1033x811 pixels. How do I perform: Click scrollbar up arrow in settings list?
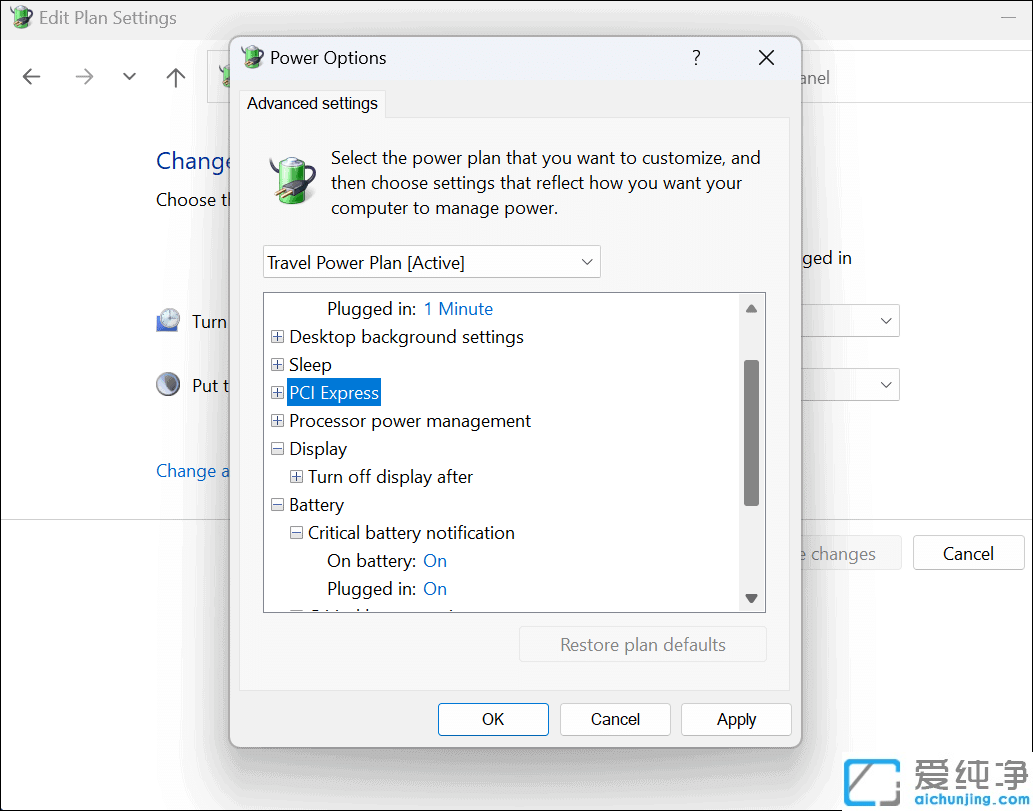point(752,308)
